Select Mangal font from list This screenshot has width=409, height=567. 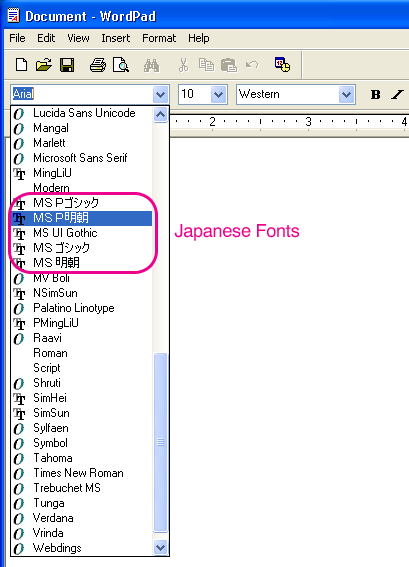[x=82, y=128]
